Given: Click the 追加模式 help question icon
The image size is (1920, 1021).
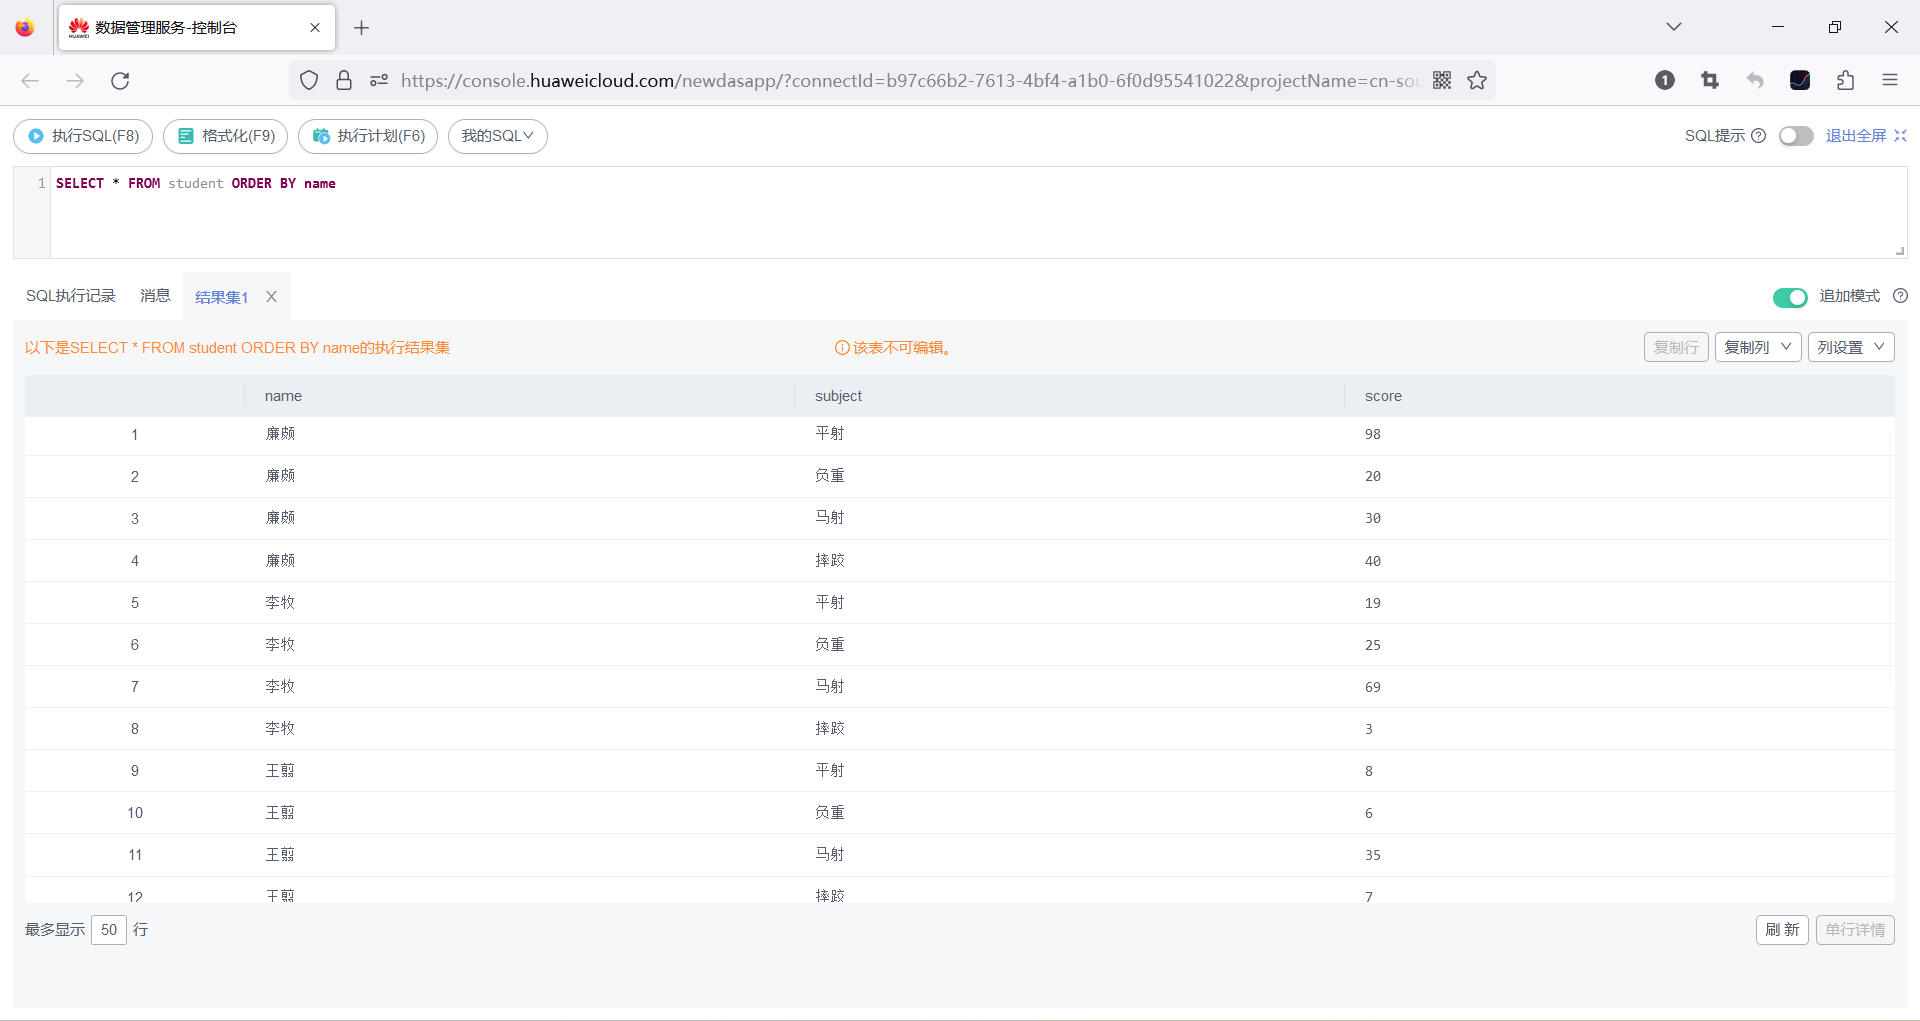Looking at the screenshot, I should click(x=1901, y=296).
